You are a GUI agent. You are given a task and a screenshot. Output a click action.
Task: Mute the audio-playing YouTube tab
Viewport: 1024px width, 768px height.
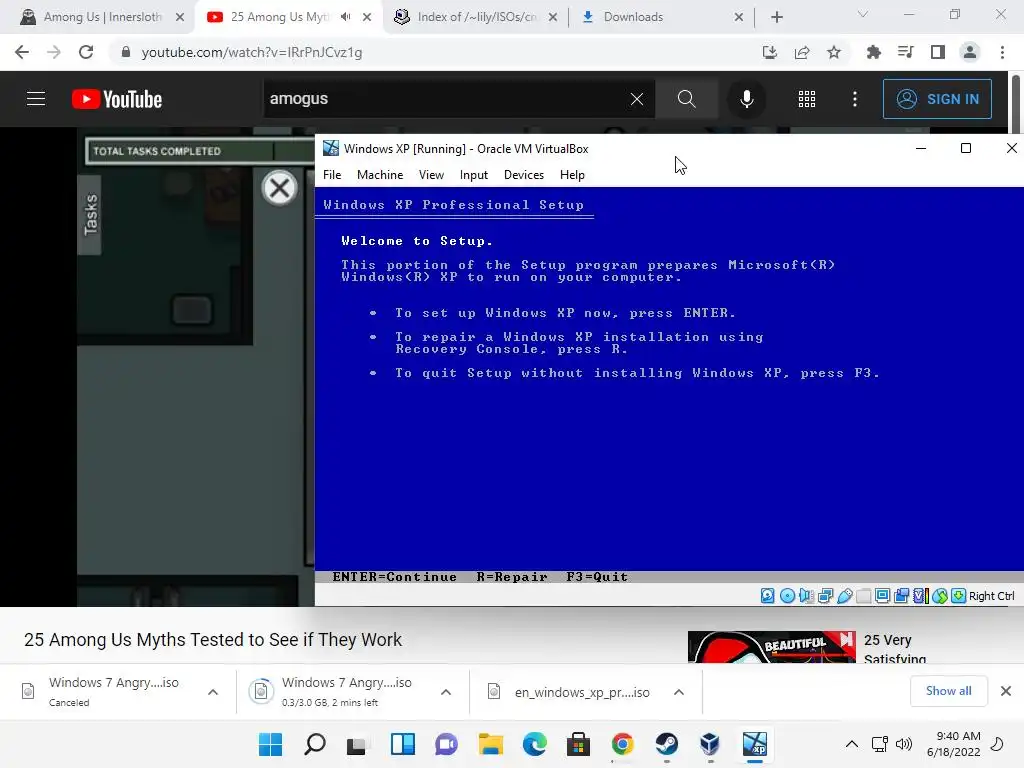[345, 17]
